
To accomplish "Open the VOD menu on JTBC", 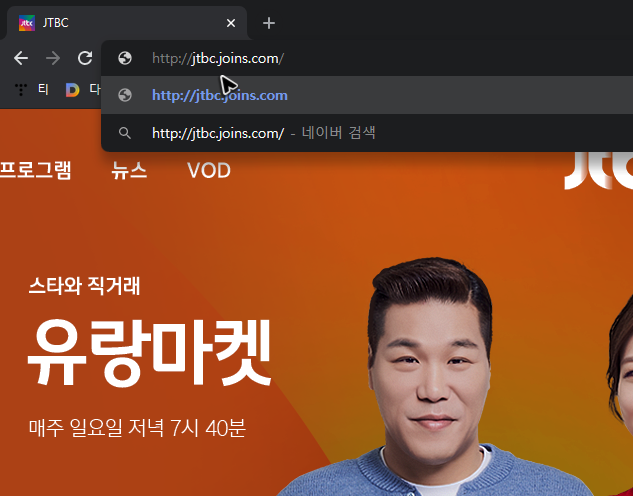I will point(209,171).
